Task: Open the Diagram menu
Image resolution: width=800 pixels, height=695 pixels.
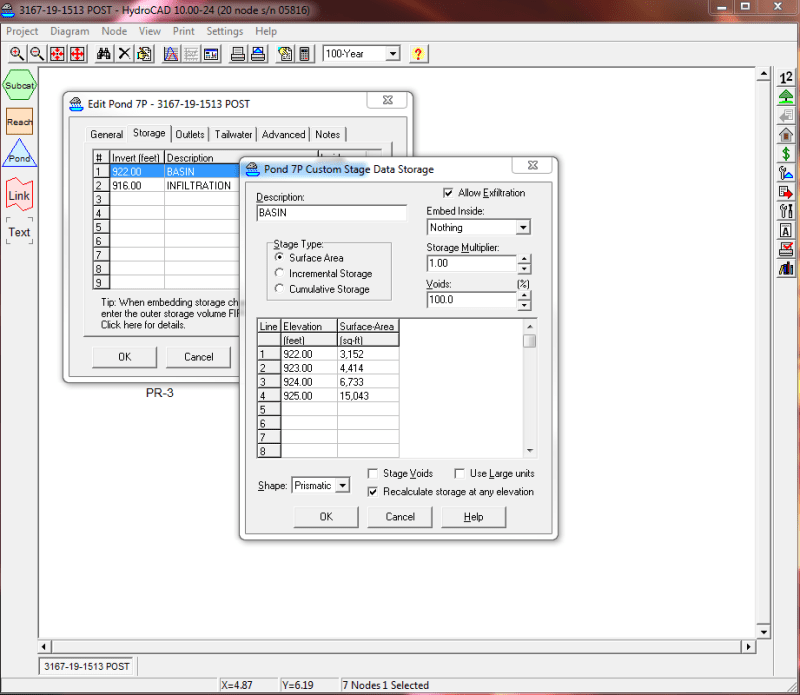Action: 69,31
